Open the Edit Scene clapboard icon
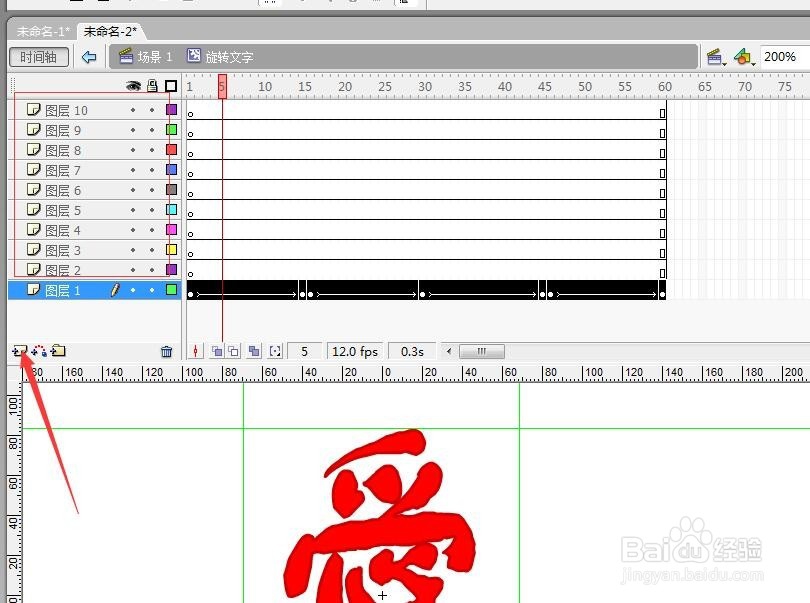The height and width of the screenshot is (603, 810). (x=714, y=56)
